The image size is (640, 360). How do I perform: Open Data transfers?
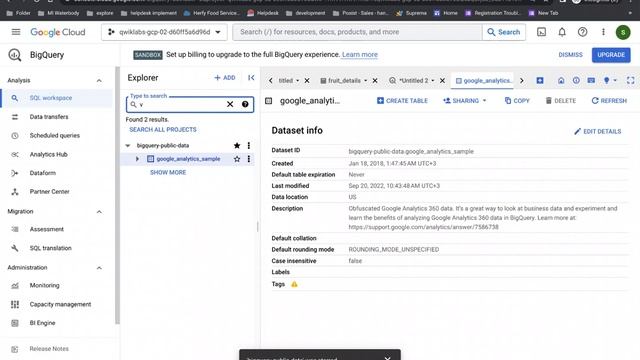pos(49,117)
